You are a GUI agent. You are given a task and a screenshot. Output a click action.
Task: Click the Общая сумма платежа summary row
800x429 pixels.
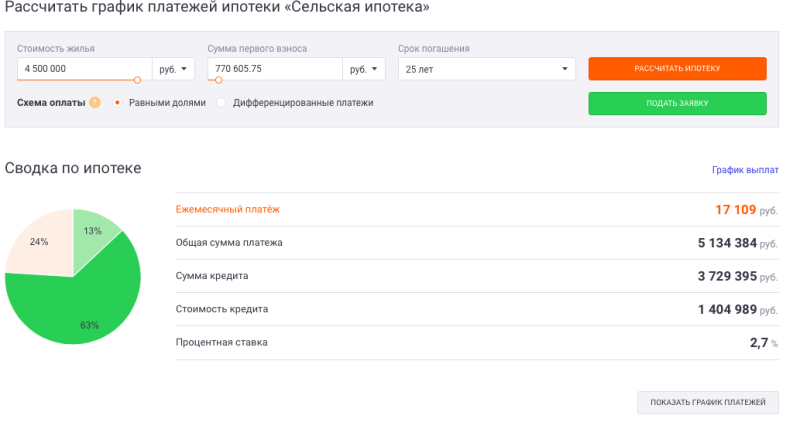pos(476,242)
